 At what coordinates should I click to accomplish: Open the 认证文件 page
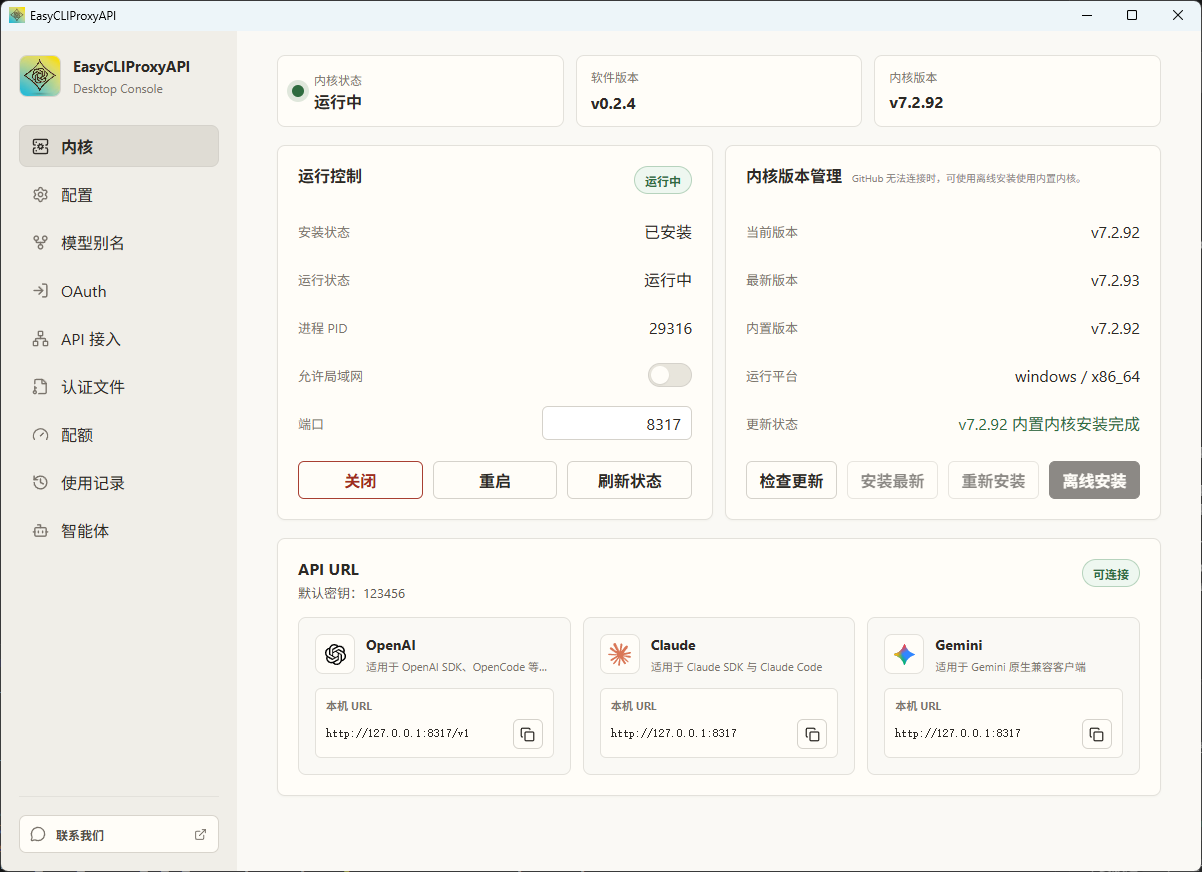tap(119, 387)
